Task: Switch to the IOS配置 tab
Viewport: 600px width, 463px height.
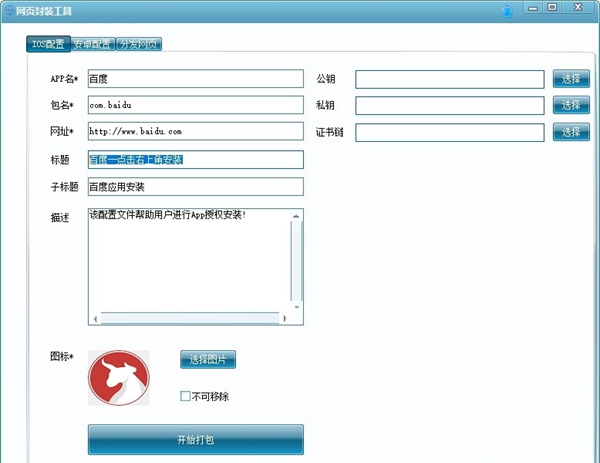Action: (x=48, y=44)
